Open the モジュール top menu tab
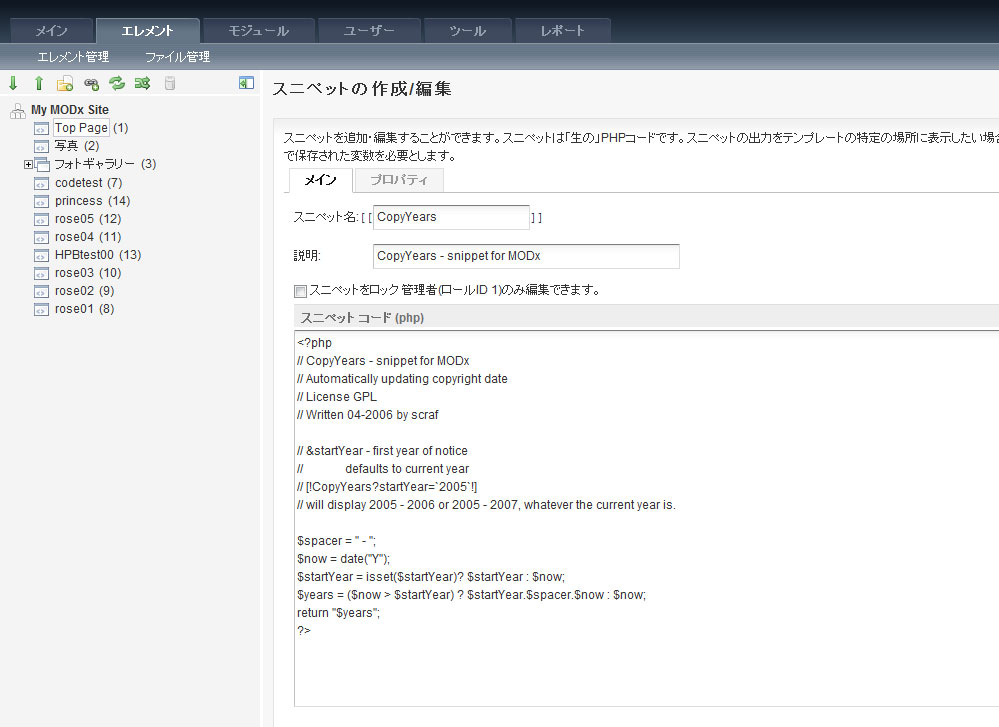 click(259, 31)
